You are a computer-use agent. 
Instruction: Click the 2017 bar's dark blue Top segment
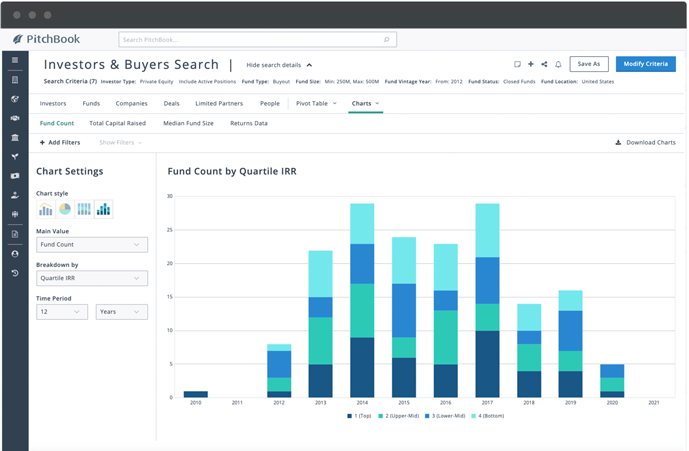pos(487,364)
